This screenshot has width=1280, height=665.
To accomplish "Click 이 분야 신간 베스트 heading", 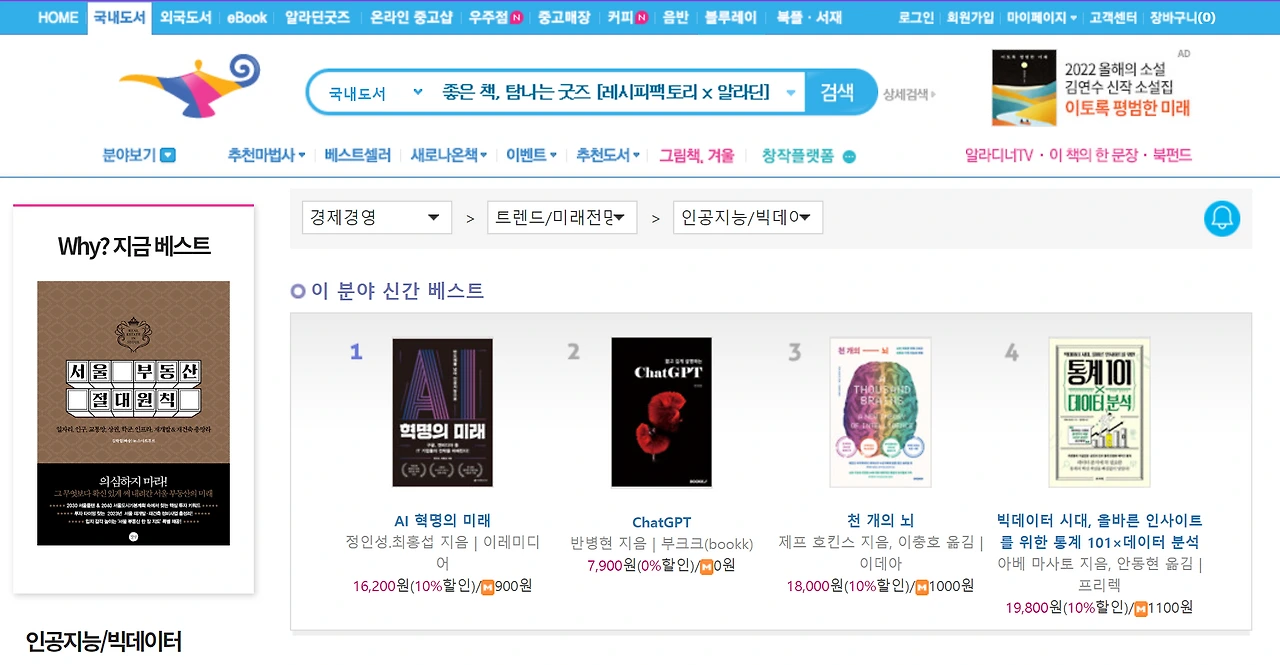I will tap(397, 291).
